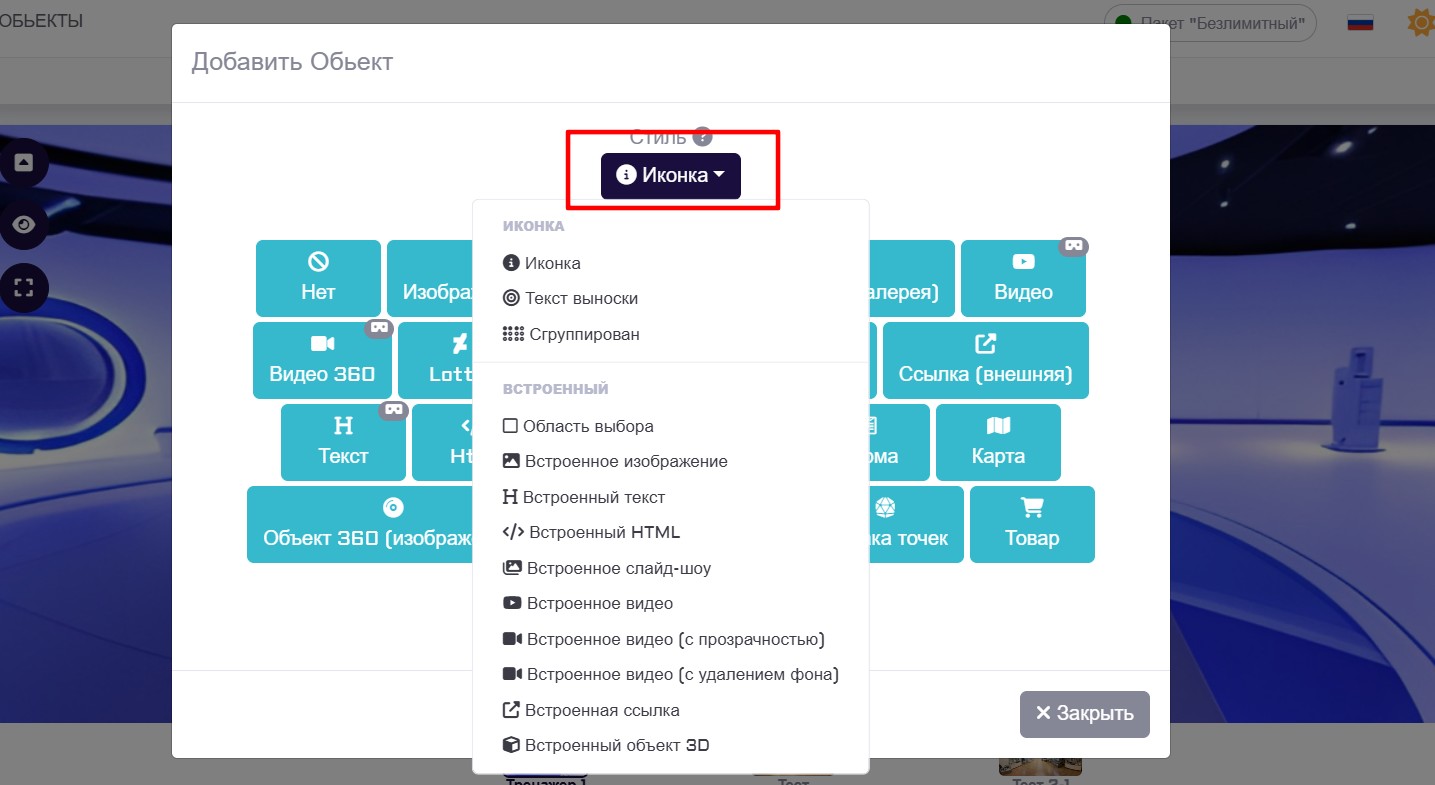This screenshot has height=785, width=1435.
Task: Click the prohibition icon on Нет button
Action: click(318, 262)
